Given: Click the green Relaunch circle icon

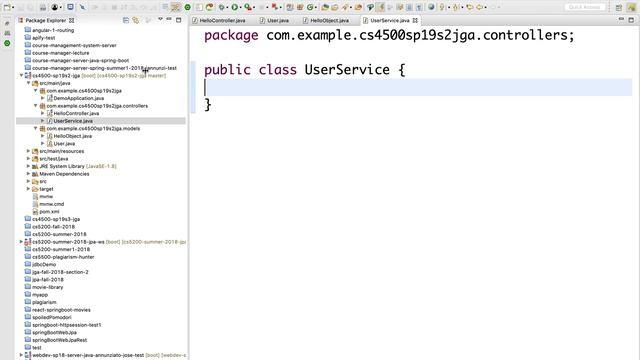Looking at the screenshot, I should (187, 7).
